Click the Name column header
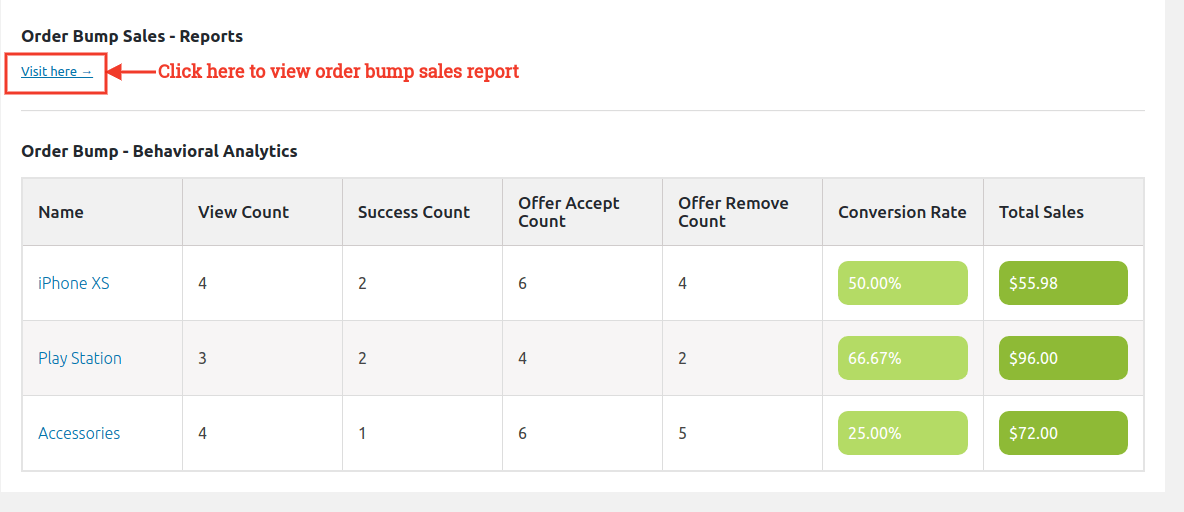This screenshot has height=512, width=1184. point(61,212)
